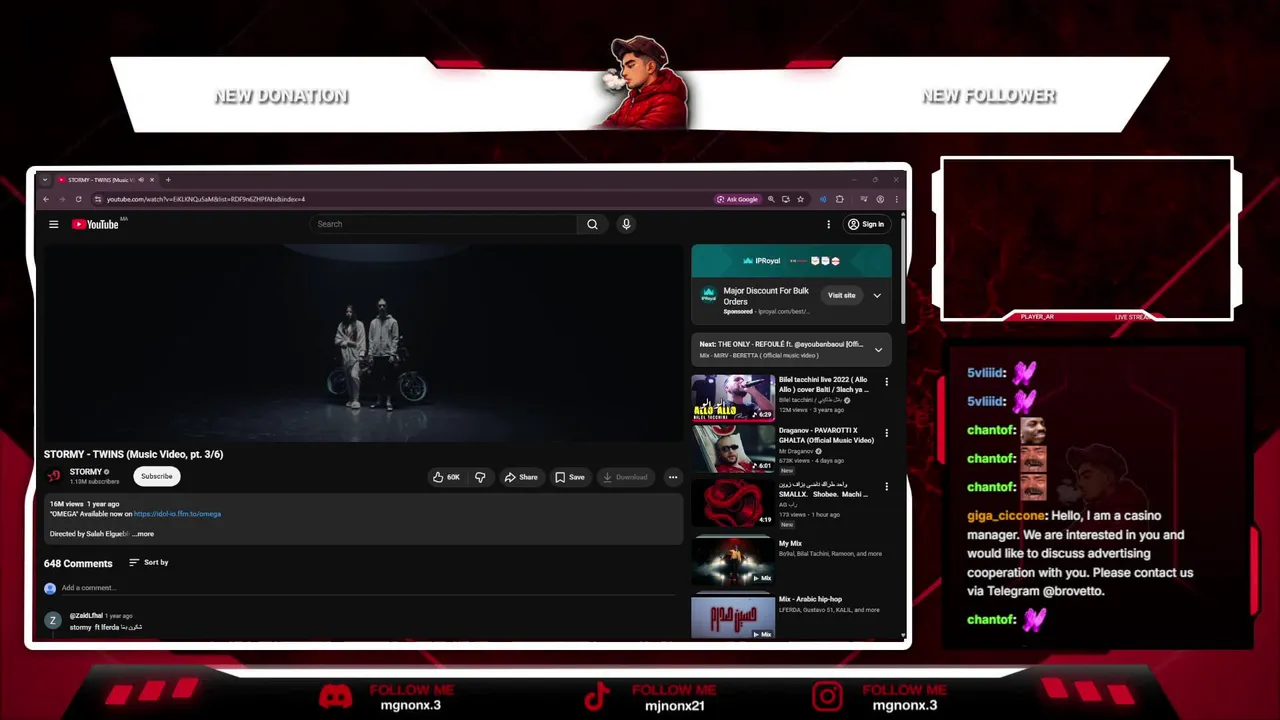Click the commenter avatar letter Z
Viewport: 1280px width, 720px height.
click(53, 621)
